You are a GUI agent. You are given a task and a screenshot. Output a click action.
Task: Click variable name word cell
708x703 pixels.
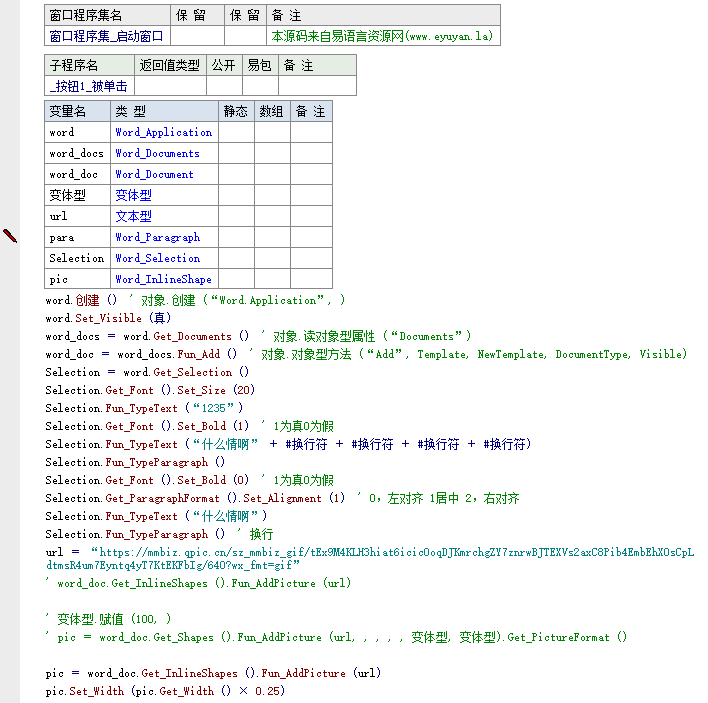click(77, 132)
